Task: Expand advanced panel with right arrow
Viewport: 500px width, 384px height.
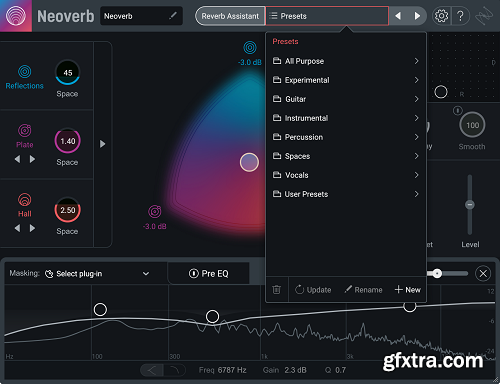Action: point(103,144)
